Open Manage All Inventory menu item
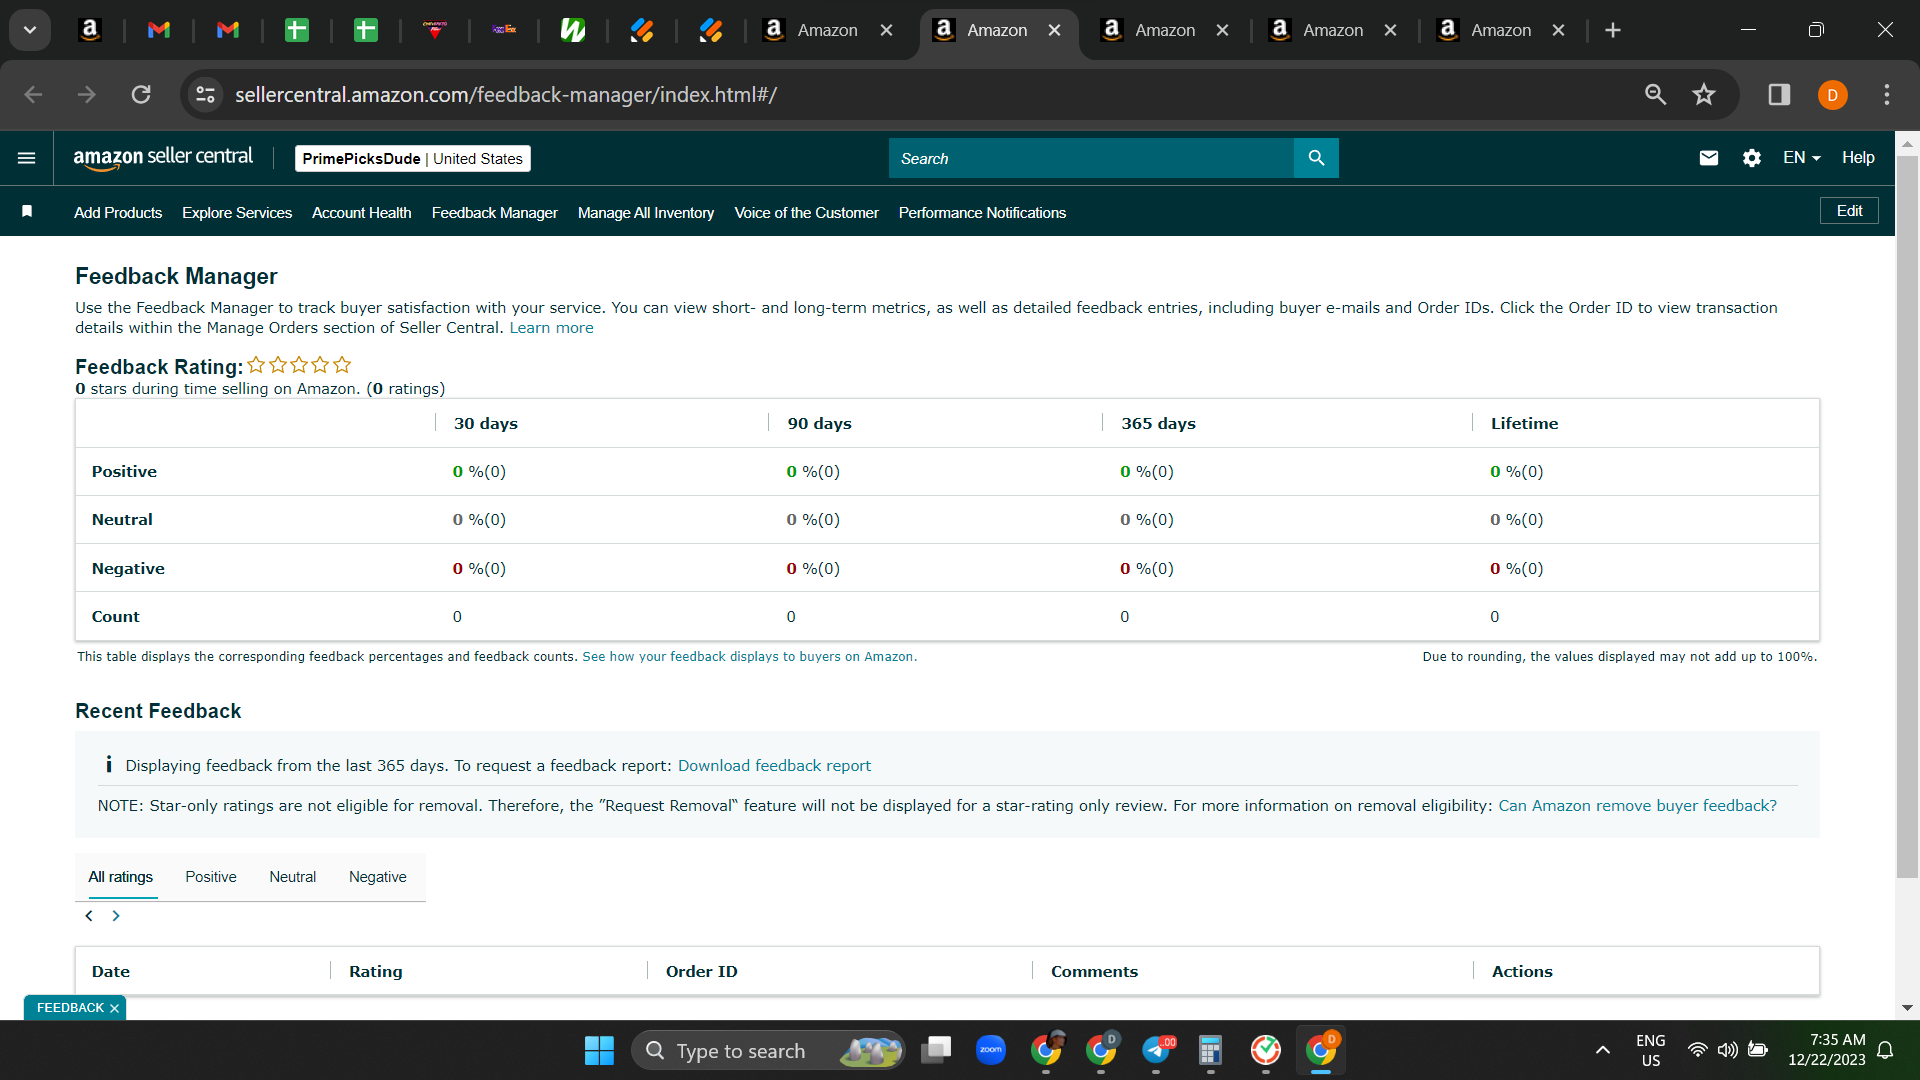 646,212
